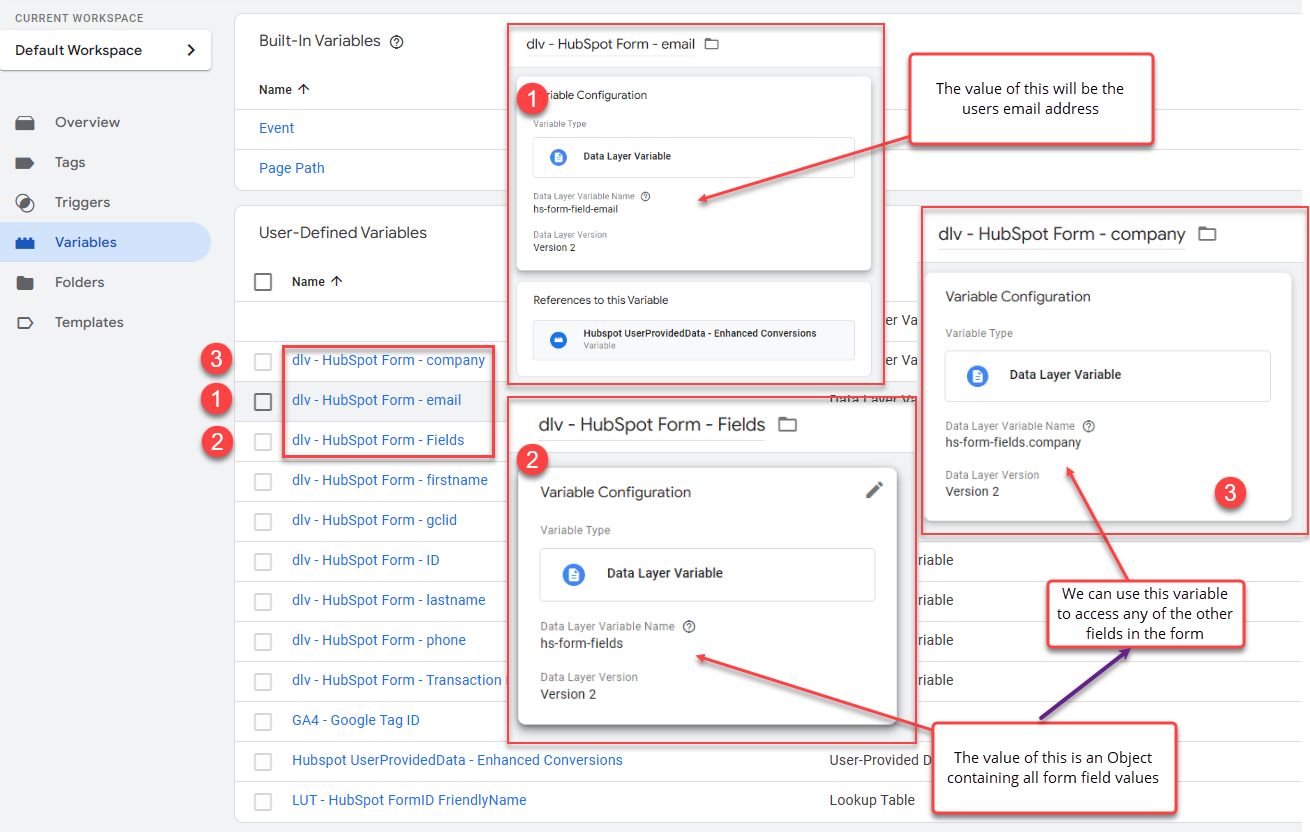The width and height of the screenshot is (1310, 832).
Task: Click the Built-In Variables help icon
Action: coord(396,42)
